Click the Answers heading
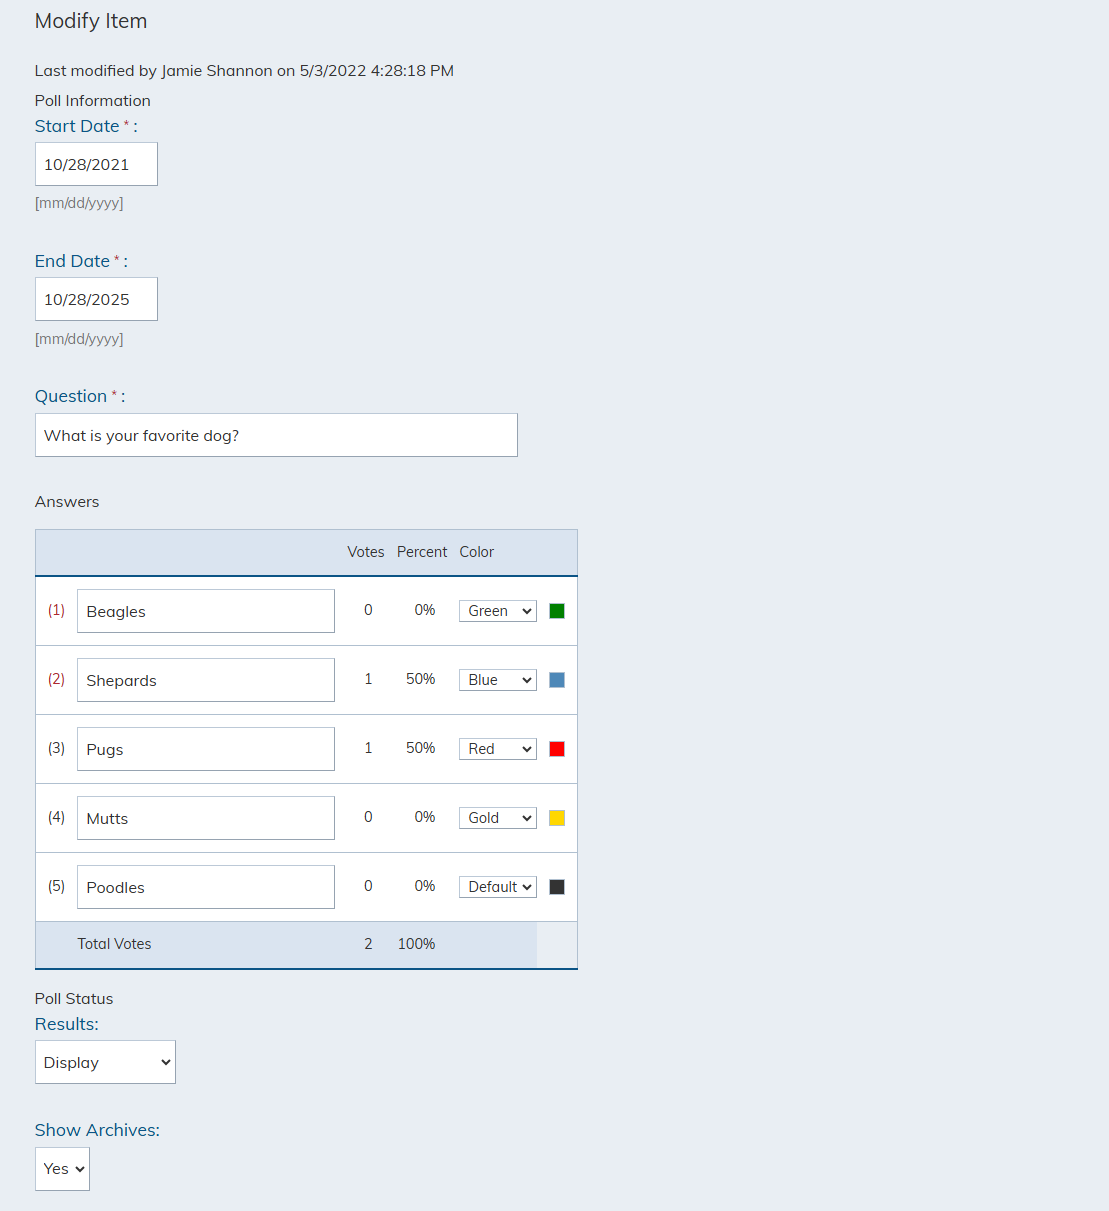Screen dimensions: 1109x1211 (x=67, y=502)
